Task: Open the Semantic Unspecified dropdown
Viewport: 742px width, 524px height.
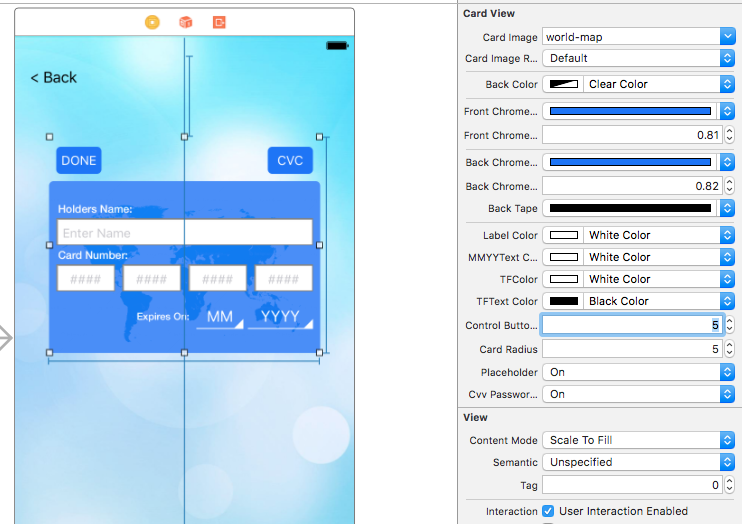Action: pyautogui.click(x=639, y=462)
